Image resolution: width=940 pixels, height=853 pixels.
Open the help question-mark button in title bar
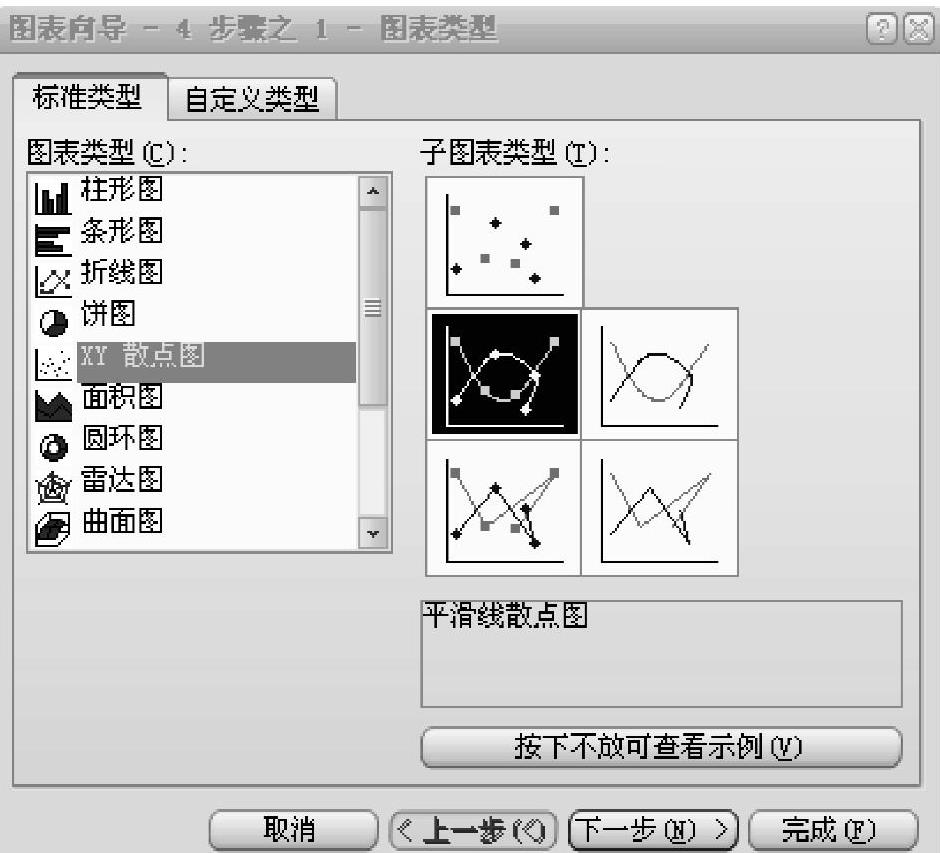pos(882,28)
